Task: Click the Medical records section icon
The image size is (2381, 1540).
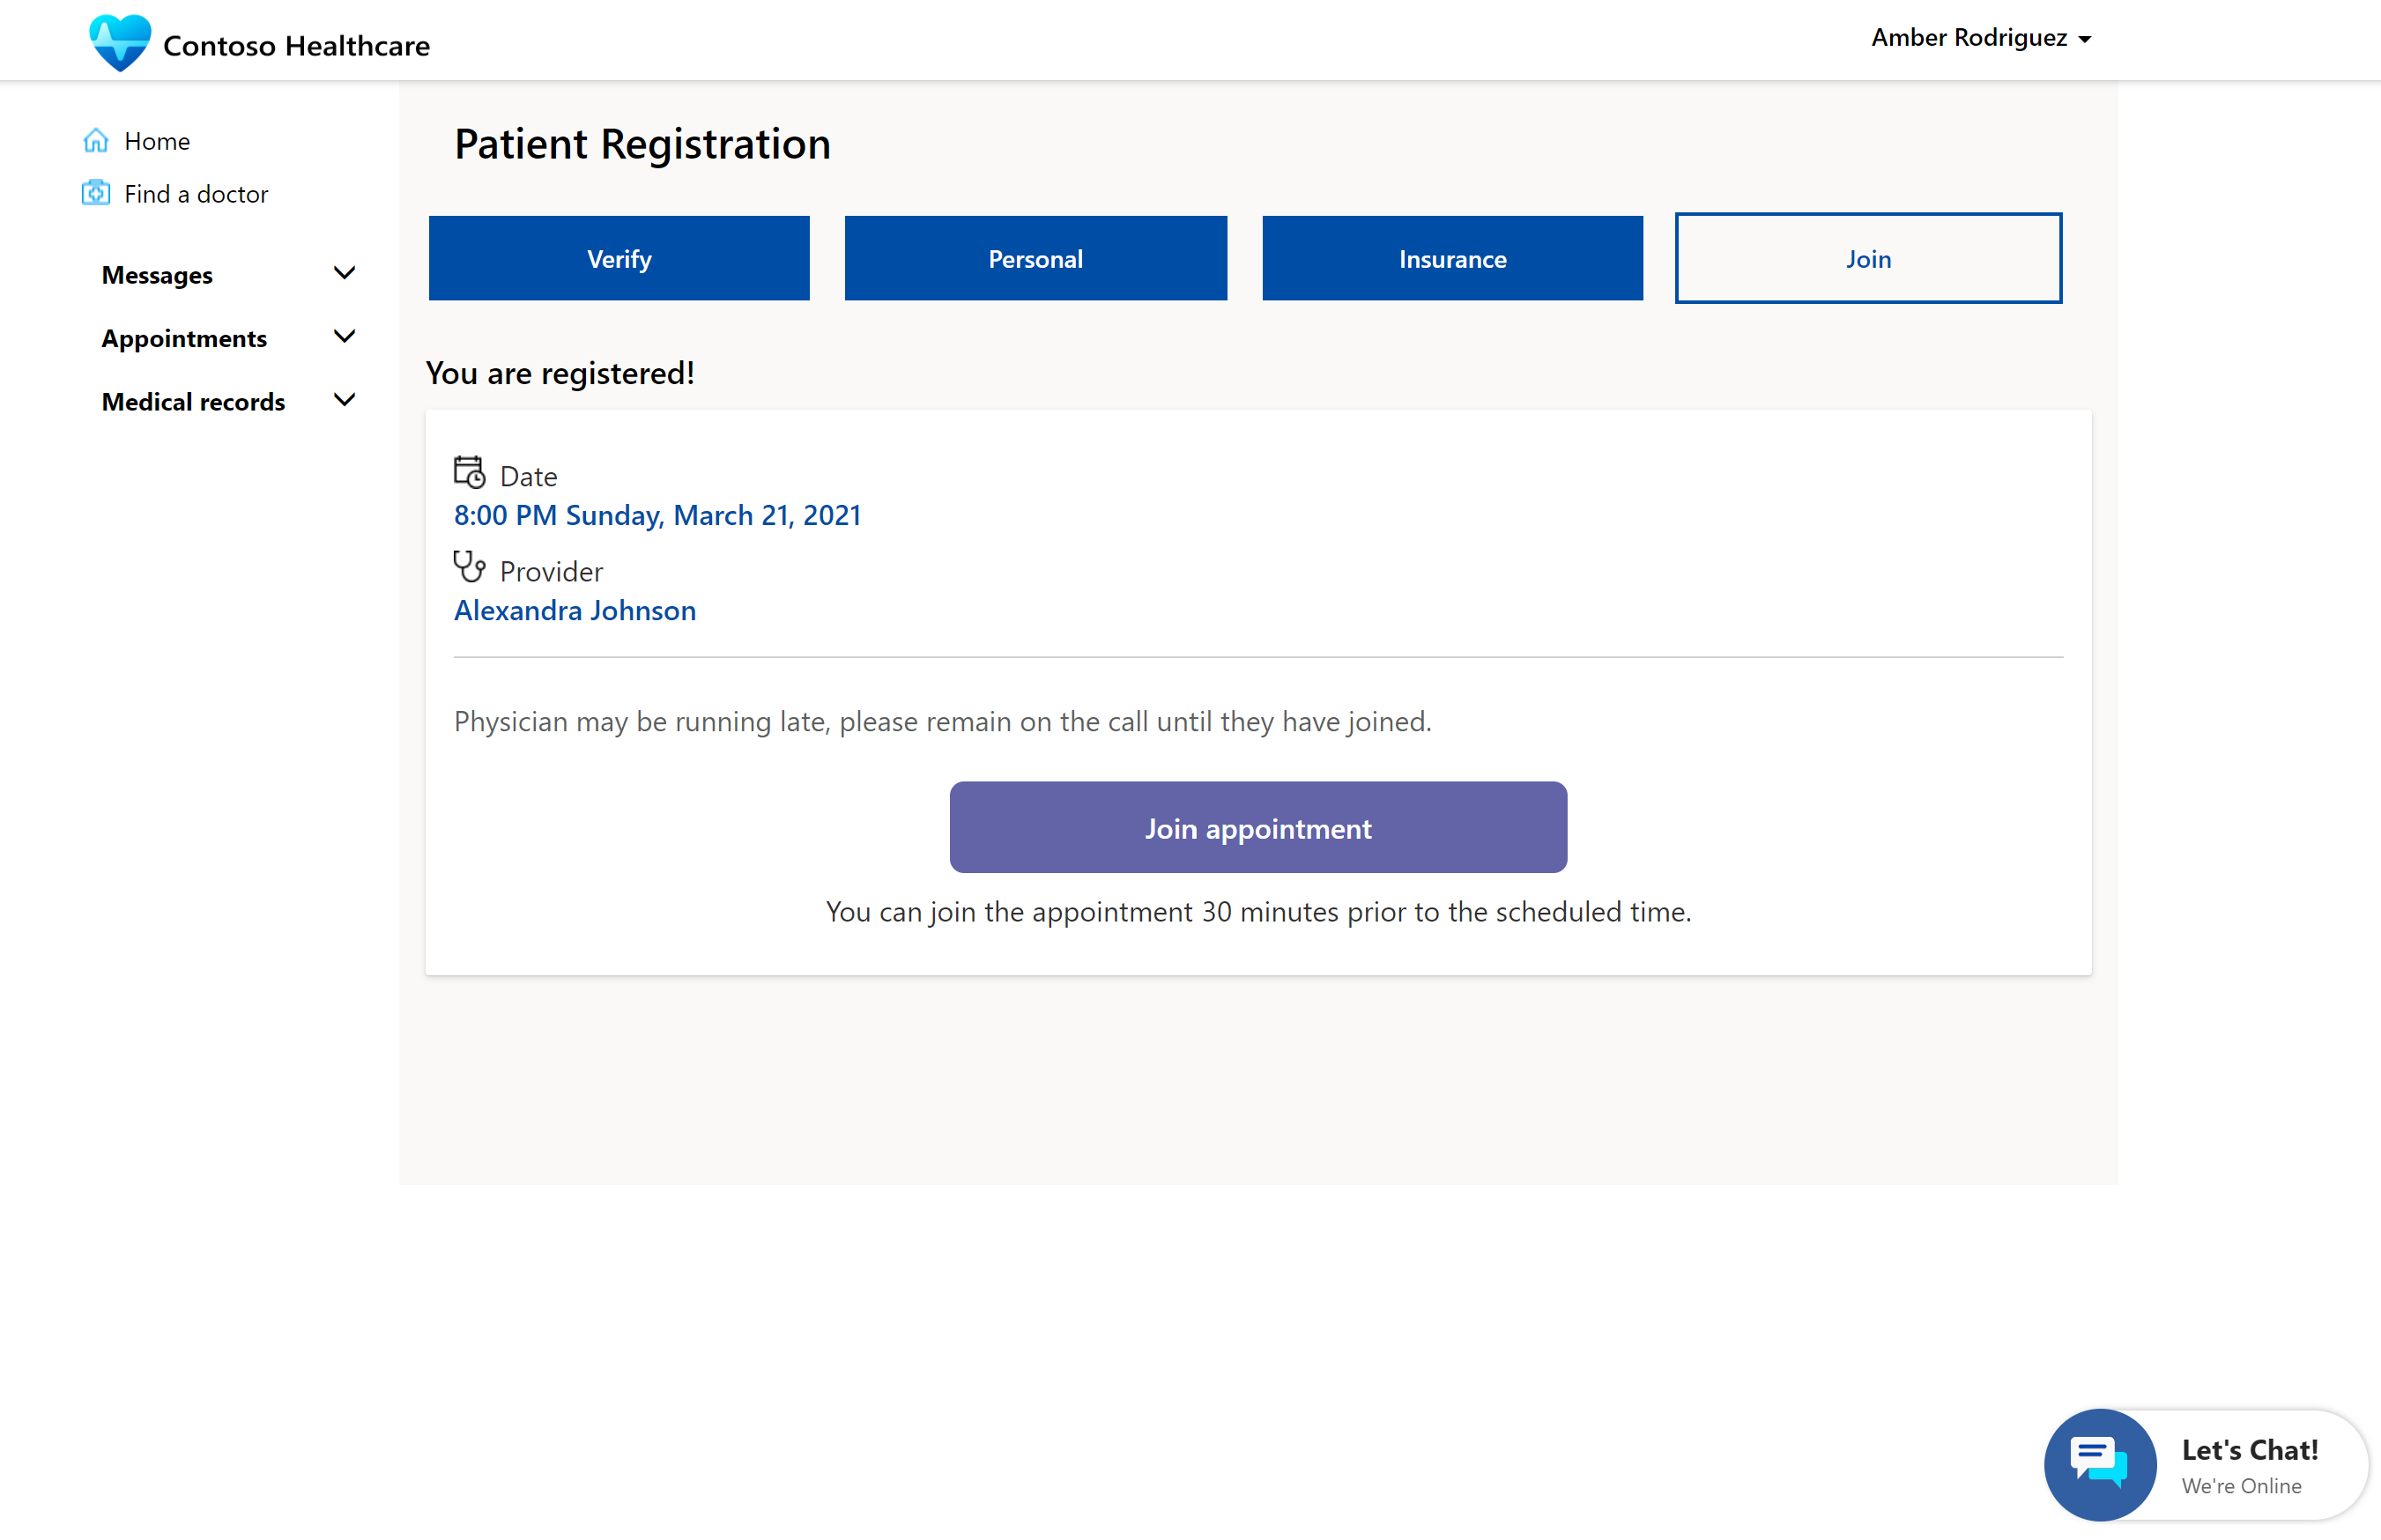Action: click(345, 401)
